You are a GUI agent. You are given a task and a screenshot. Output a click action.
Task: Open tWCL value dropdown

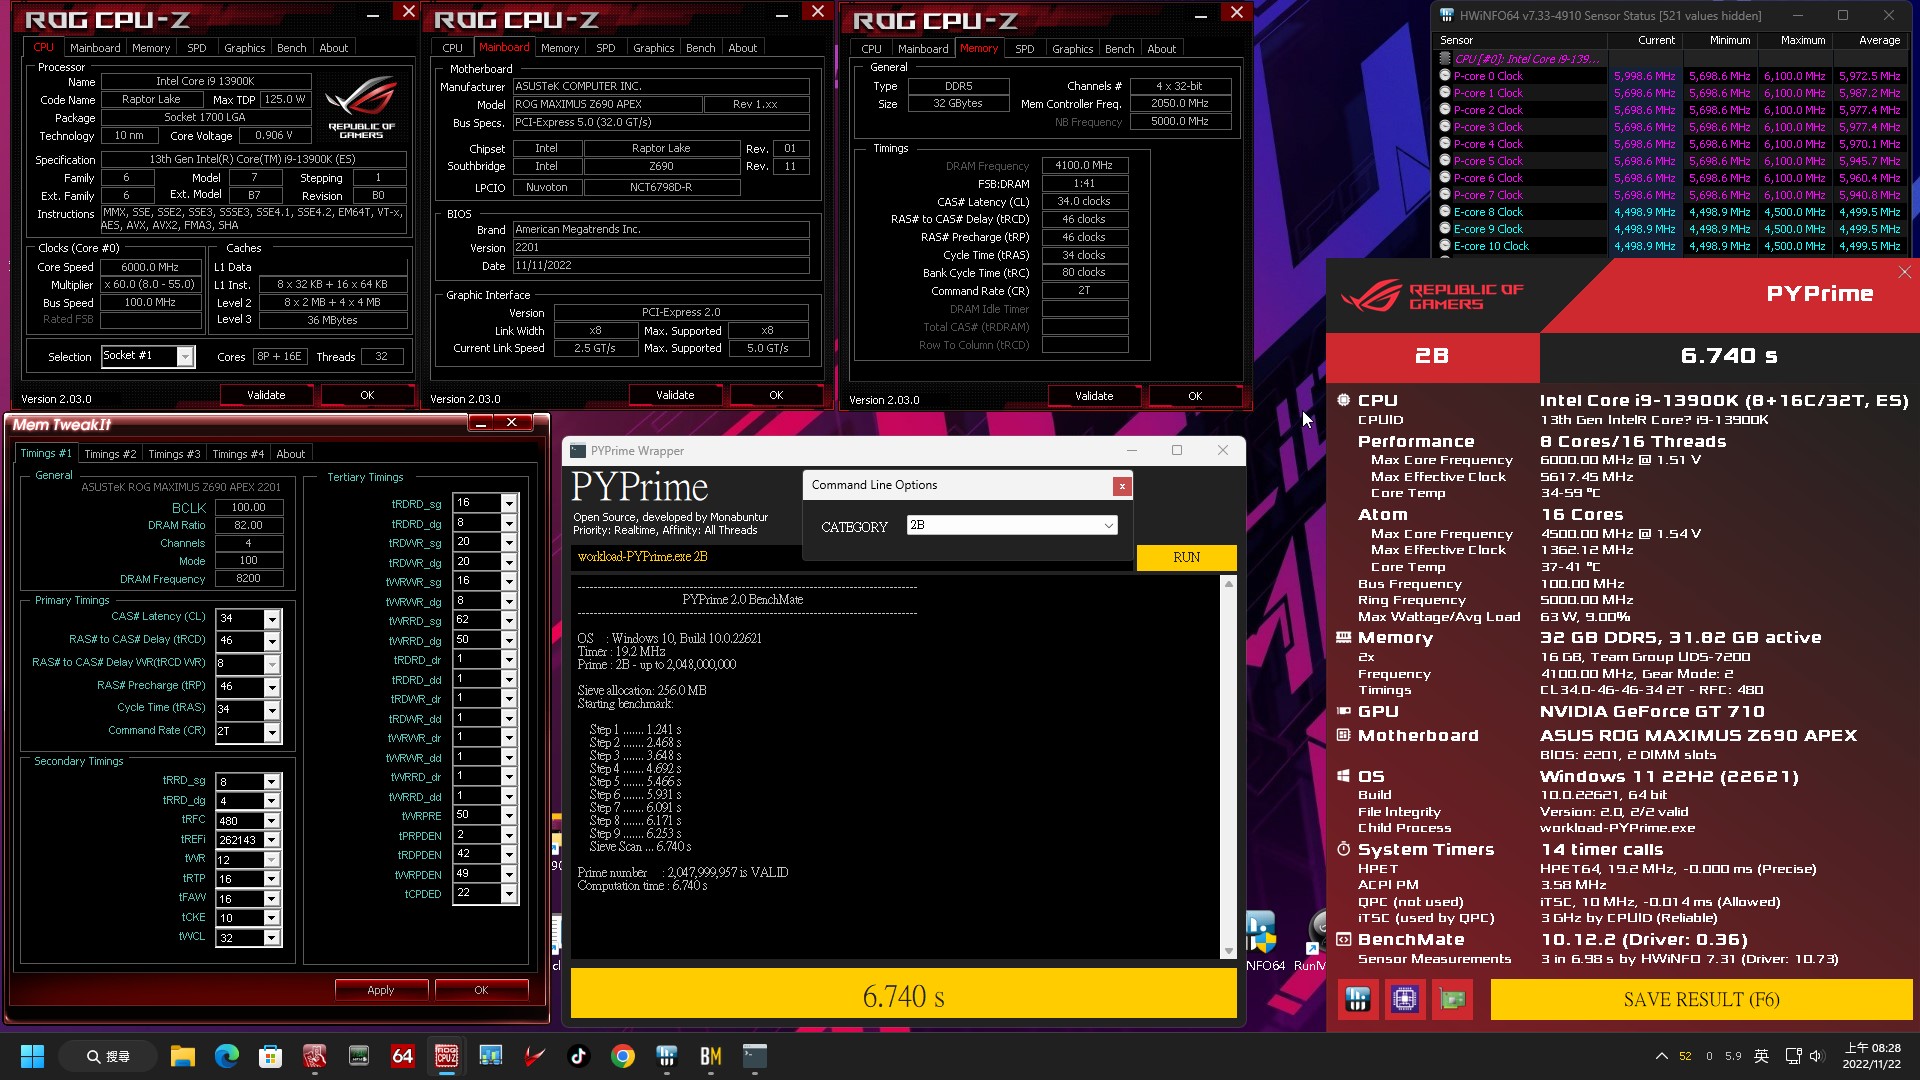[271, 938]
